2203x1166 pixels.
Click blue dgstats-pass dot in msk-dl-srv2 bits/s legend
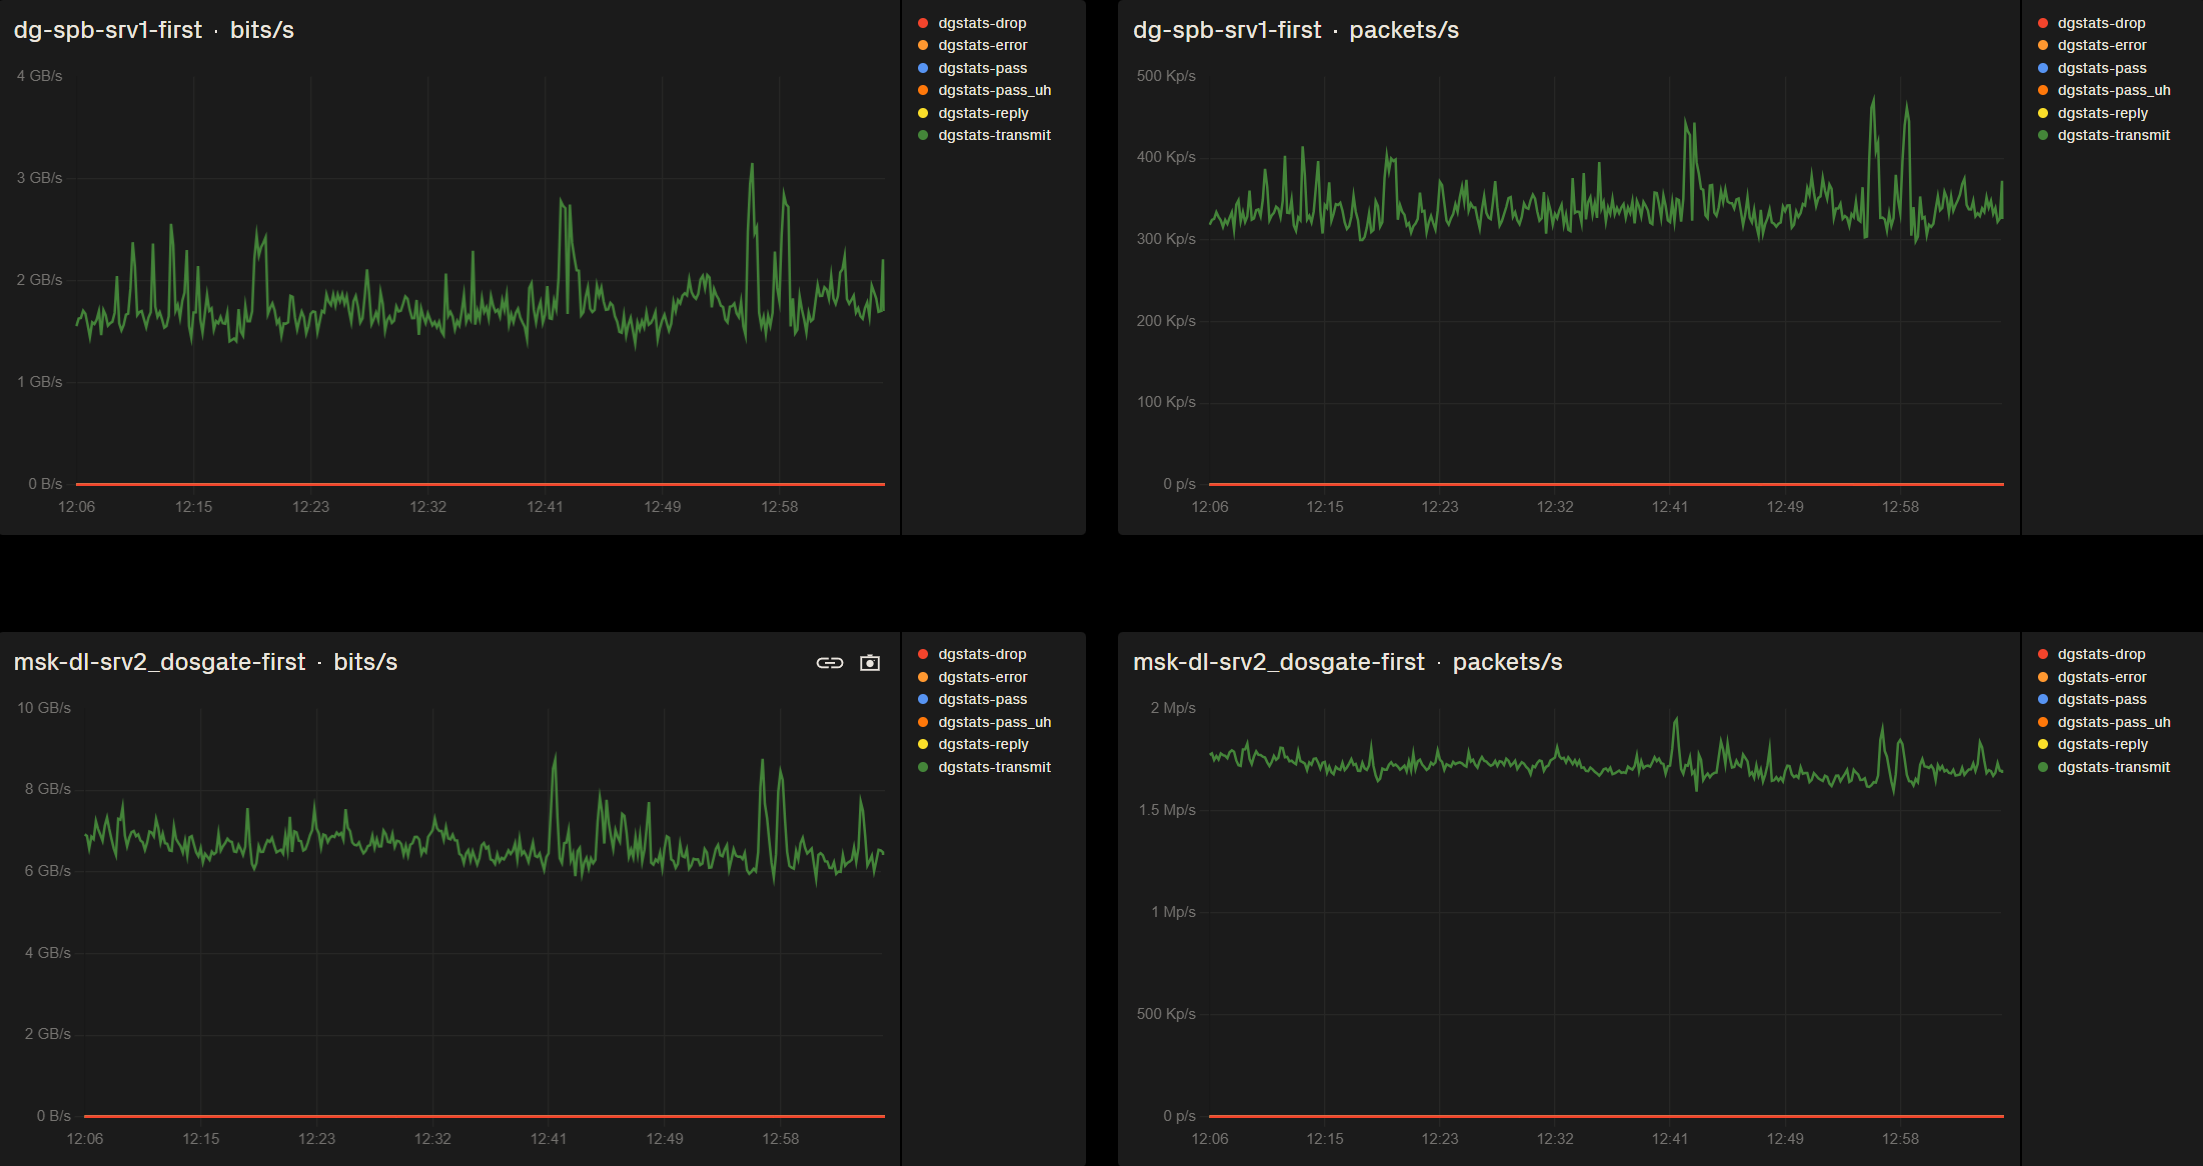click(x=923, y=699)
